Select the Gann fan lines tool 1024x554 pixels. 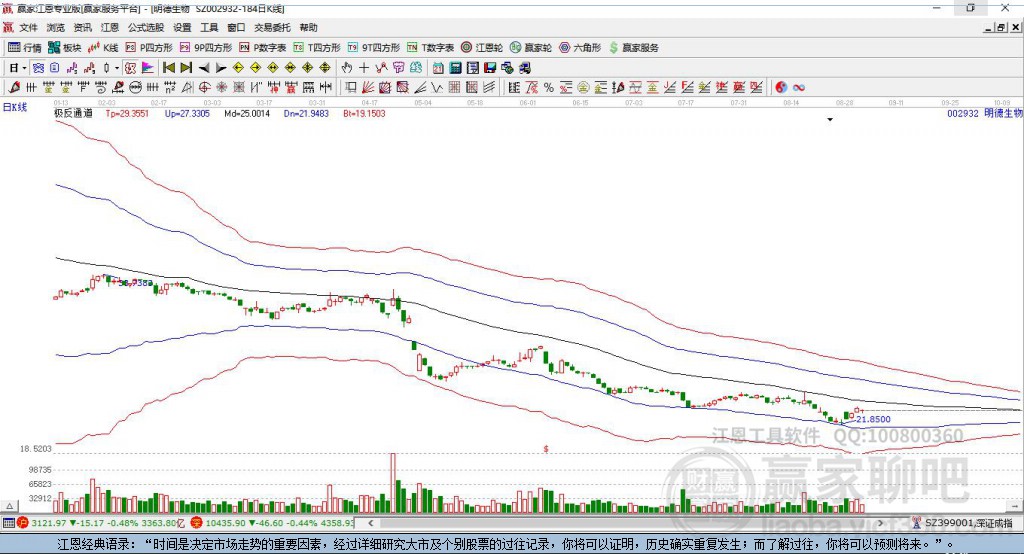click(368, 88)
